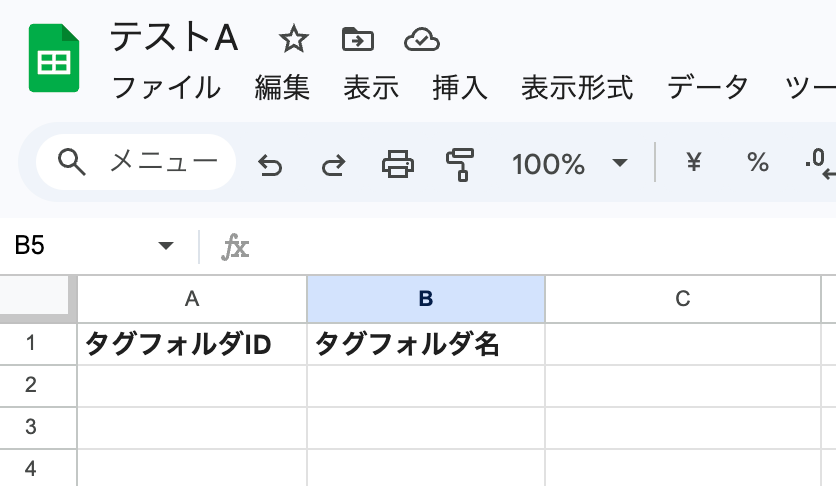836x486 pixels.
Task: Click the decrease decimal places icon
Action: coord(820,163)
